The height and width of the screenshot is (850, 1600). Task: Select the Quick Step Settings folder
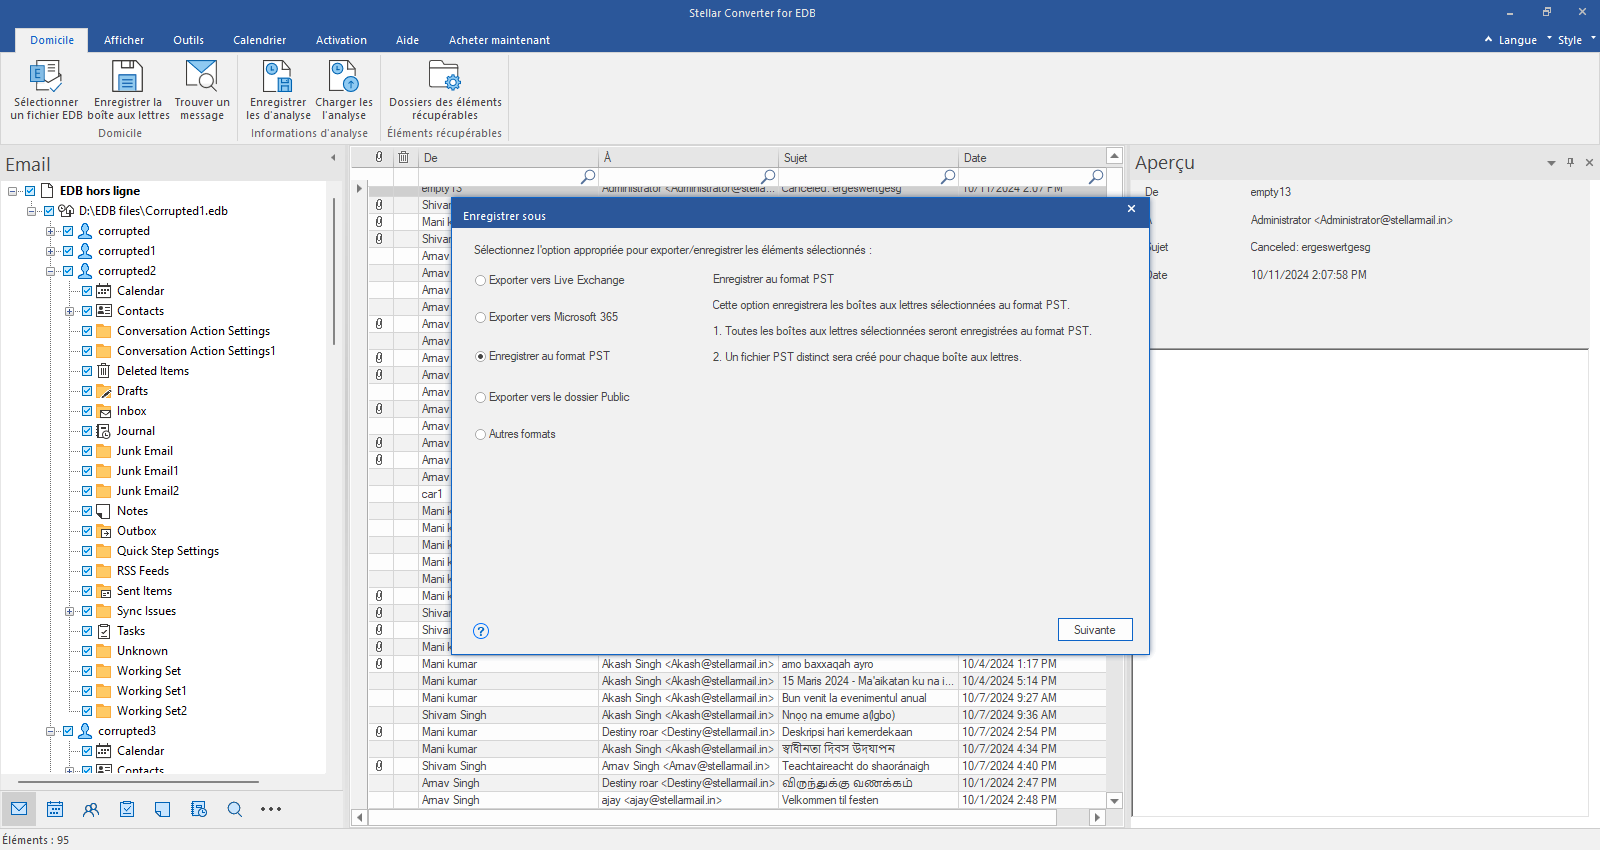click(167, 551)
